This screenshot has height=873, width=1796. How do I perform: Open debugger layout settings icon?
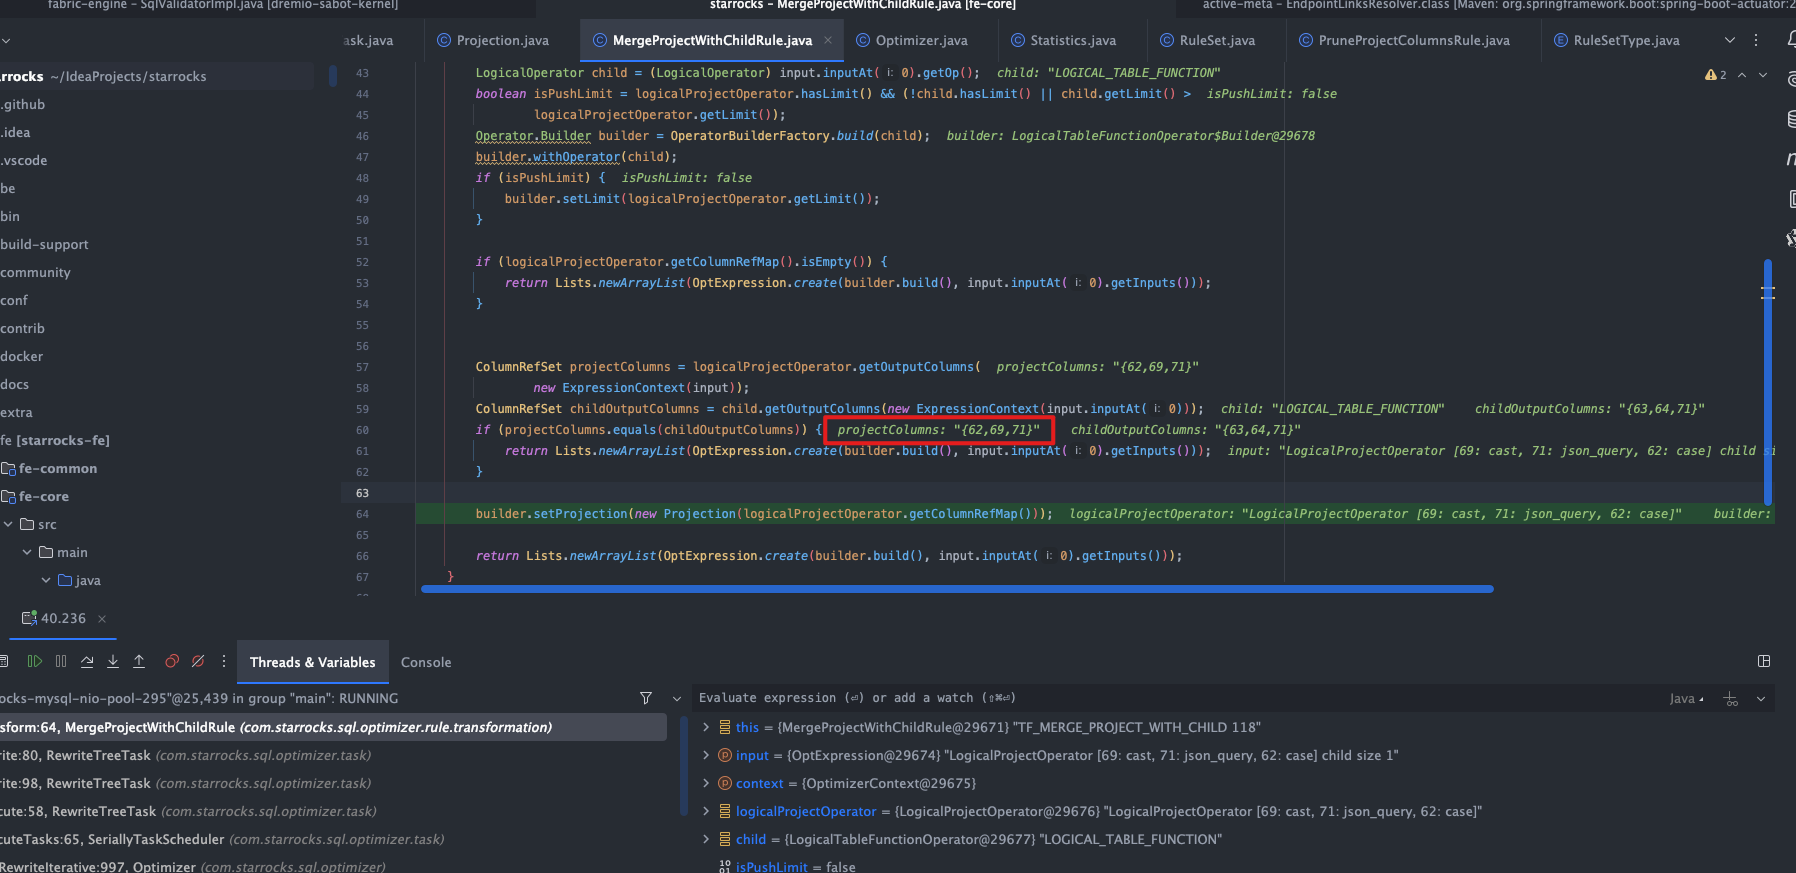1764,662
